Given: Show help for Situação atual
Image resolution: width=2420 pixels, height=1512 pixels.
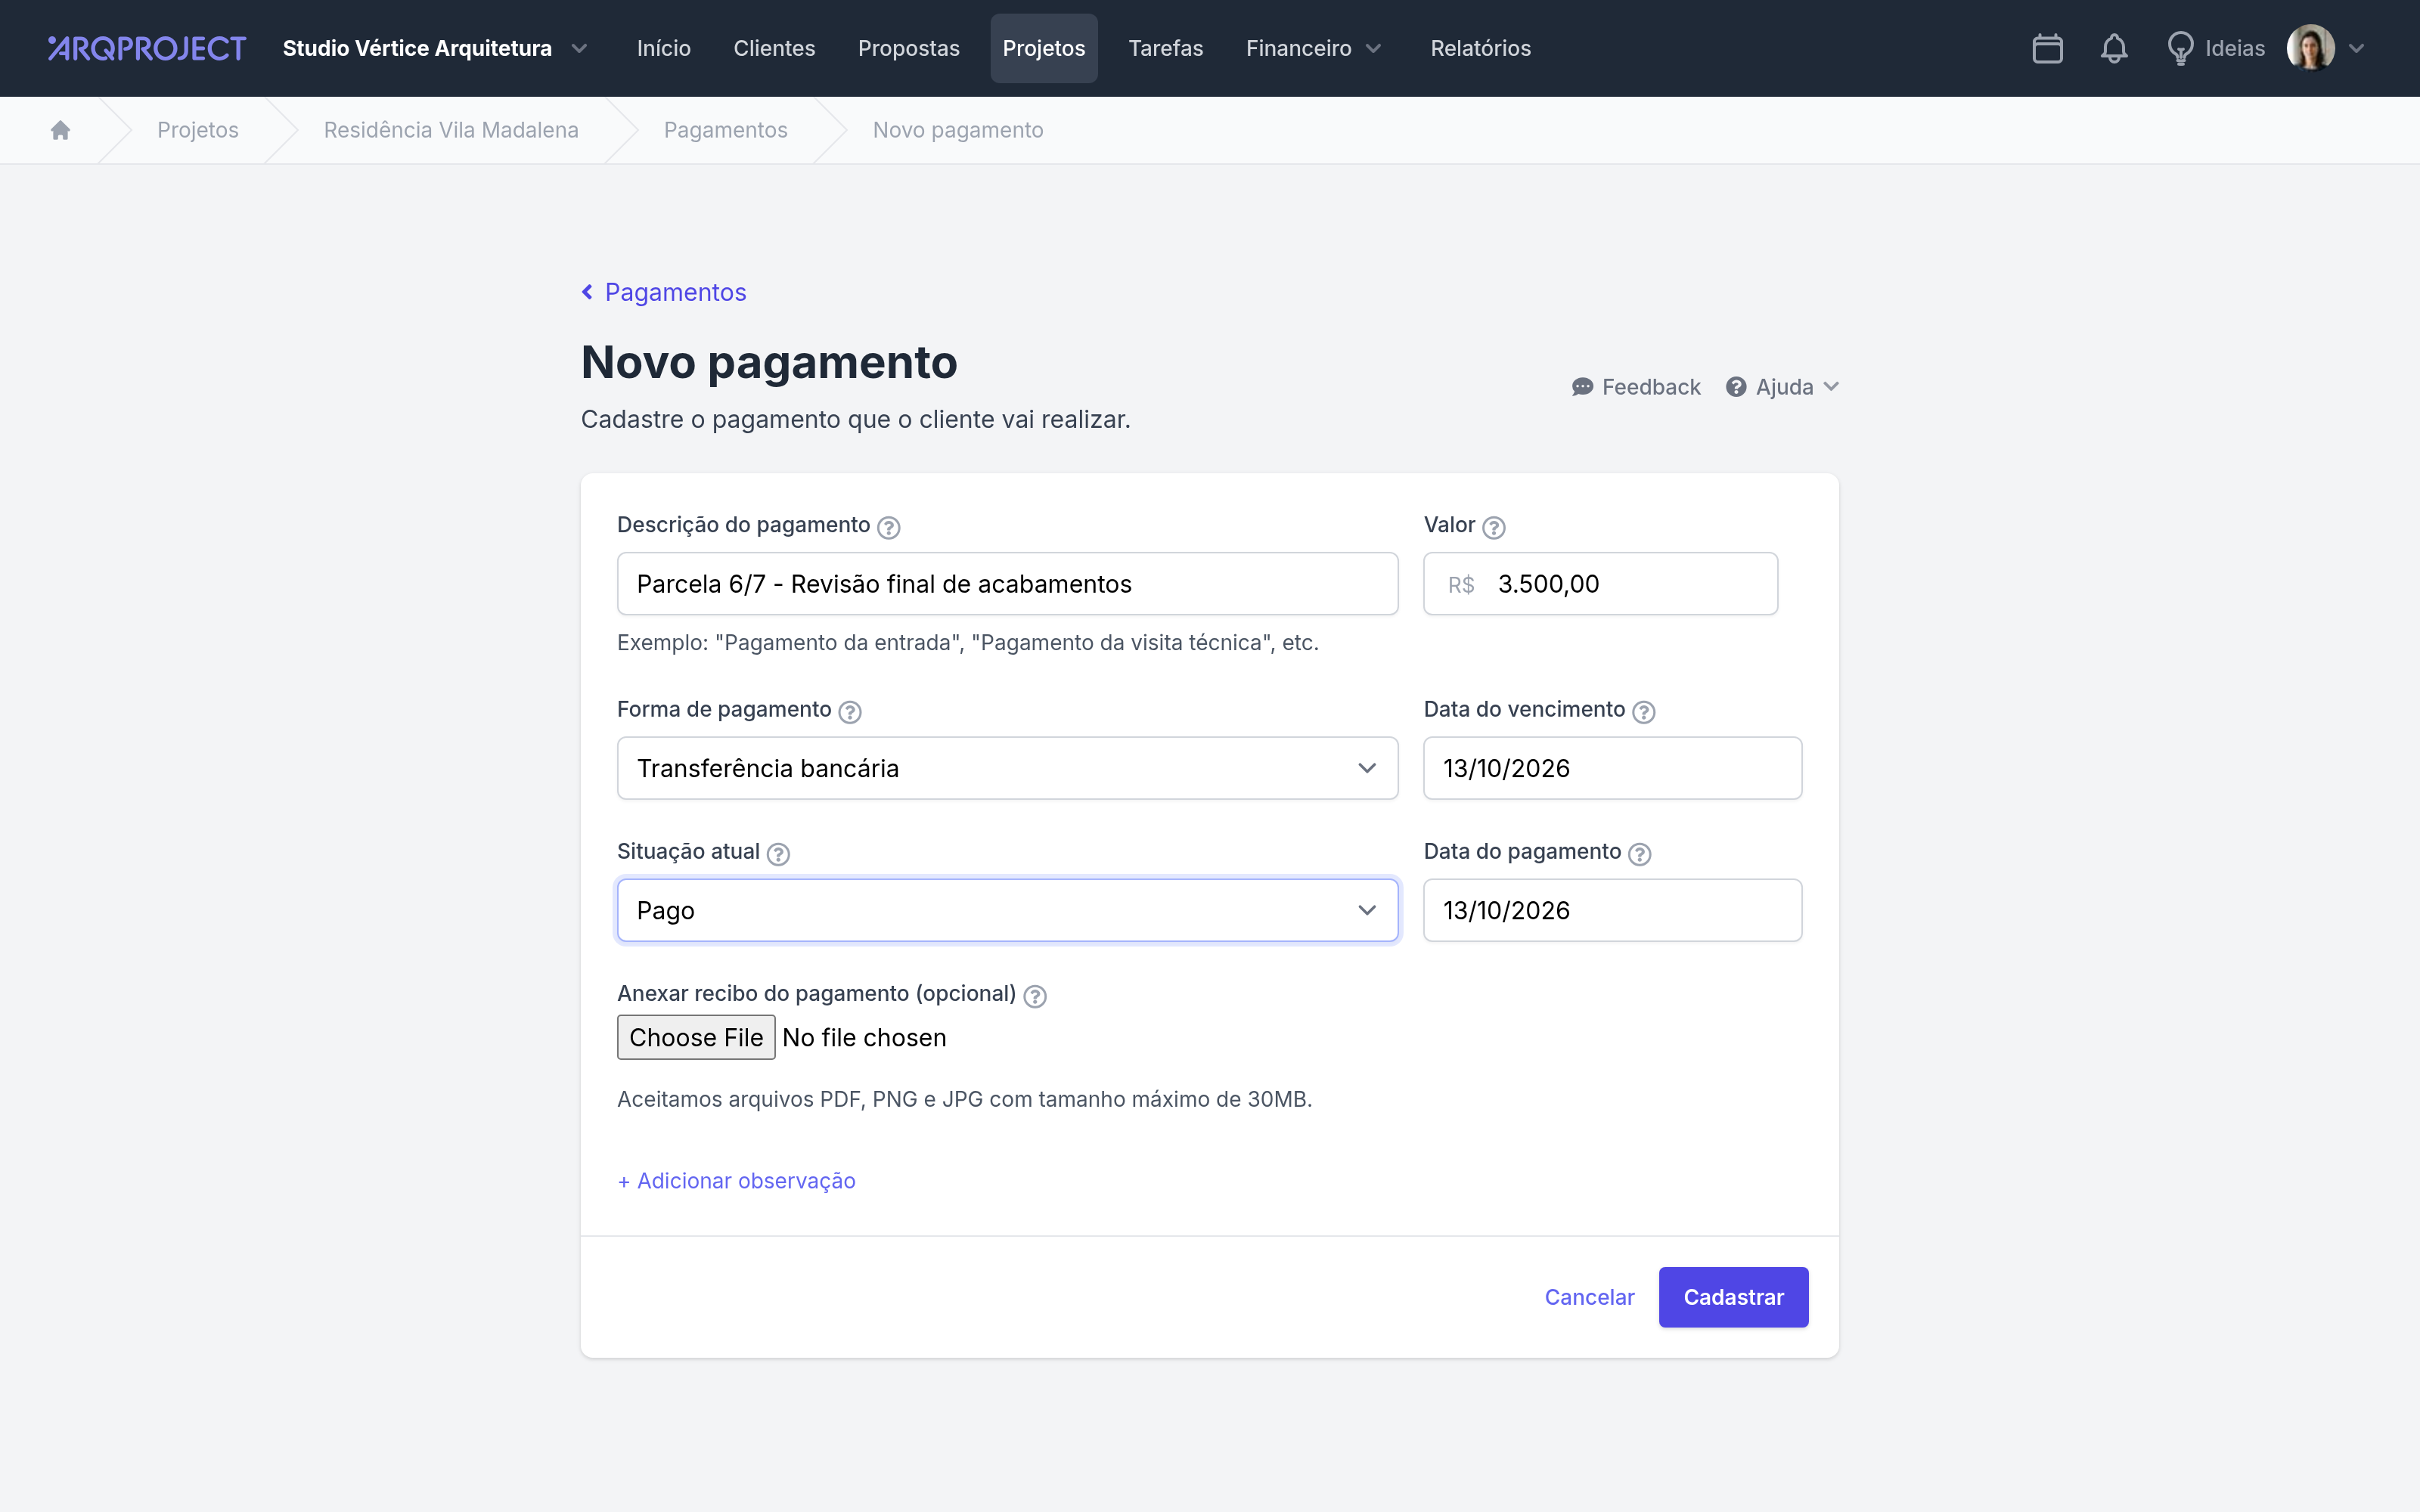Looking at the screenshot, I should click(x=778, y=853).
